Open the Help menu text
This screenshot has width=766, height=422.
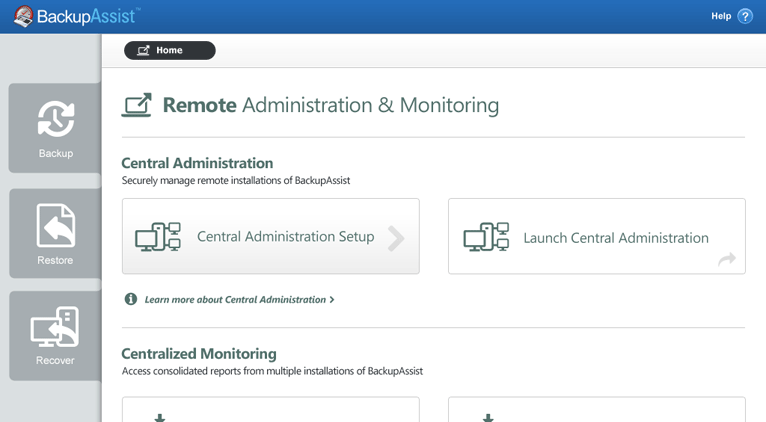point(721,16)
